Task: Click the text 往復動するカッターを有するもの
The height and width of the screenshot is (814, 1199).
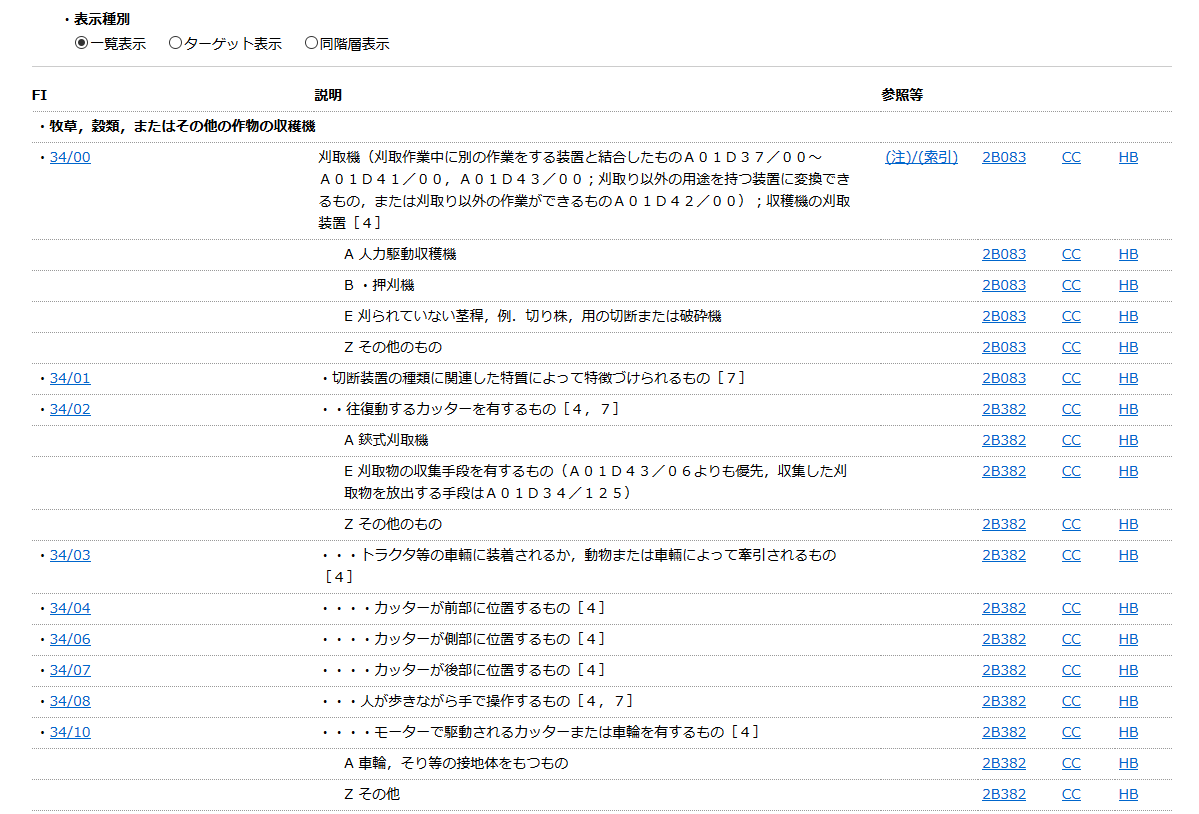Action: click(451, 409)
